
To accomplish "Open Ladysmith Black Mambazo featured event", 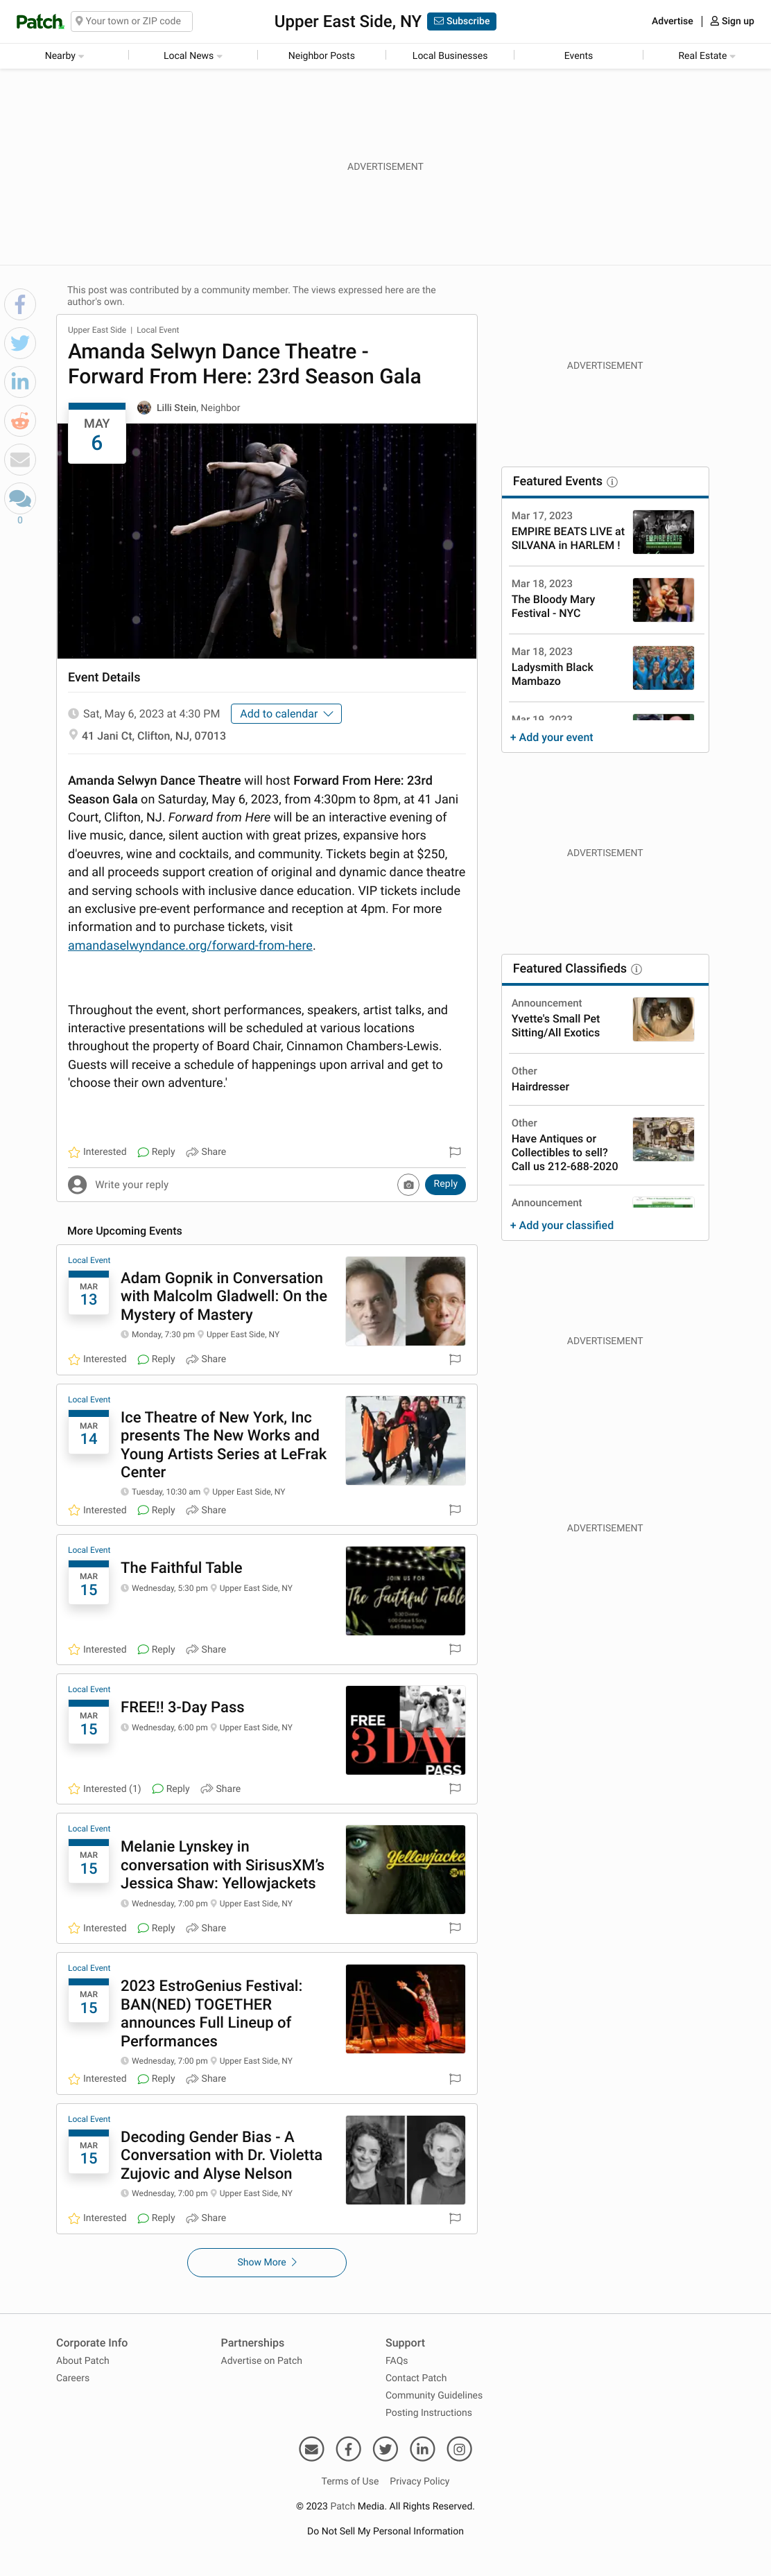I will pyautogui.click(x=552, y=675).
